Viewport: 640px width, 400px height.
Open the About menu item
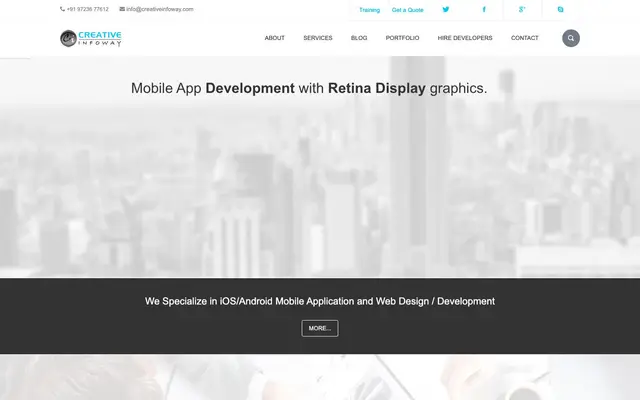click(x=274, y=38)
